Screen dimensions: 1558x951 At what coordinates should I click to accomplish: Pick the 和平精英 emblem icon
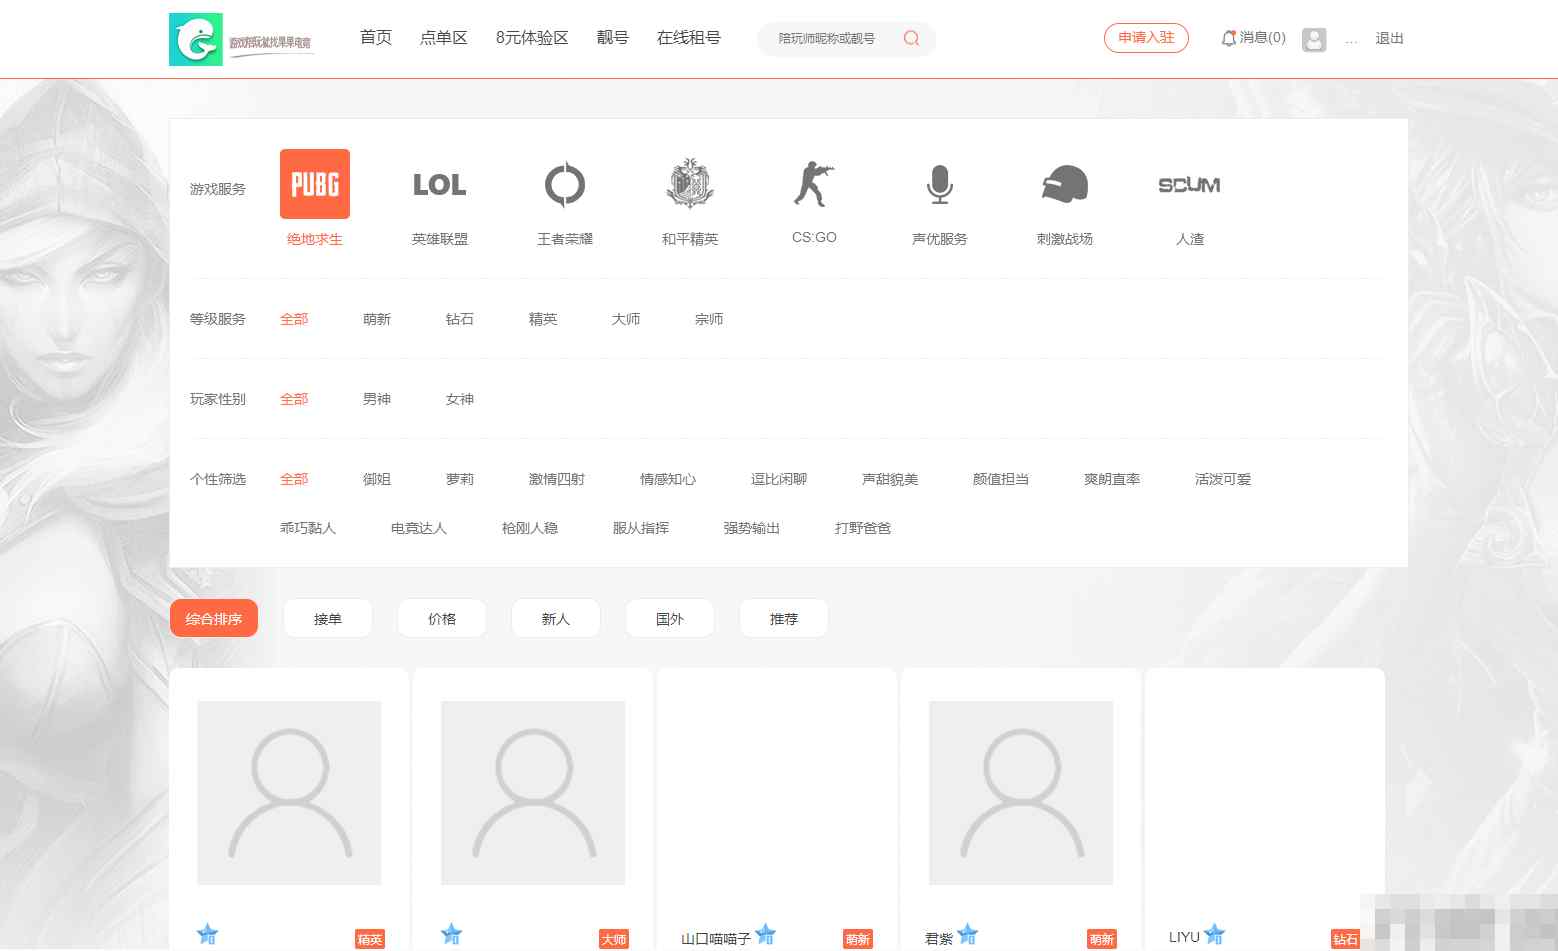coord(689,184)
